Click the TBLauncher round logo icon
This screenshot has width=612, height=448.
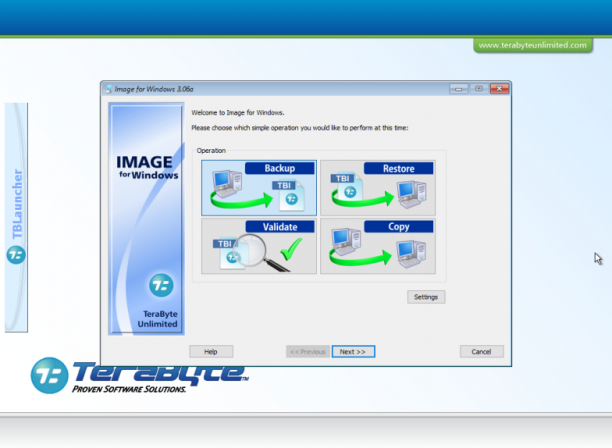[16, 255]
